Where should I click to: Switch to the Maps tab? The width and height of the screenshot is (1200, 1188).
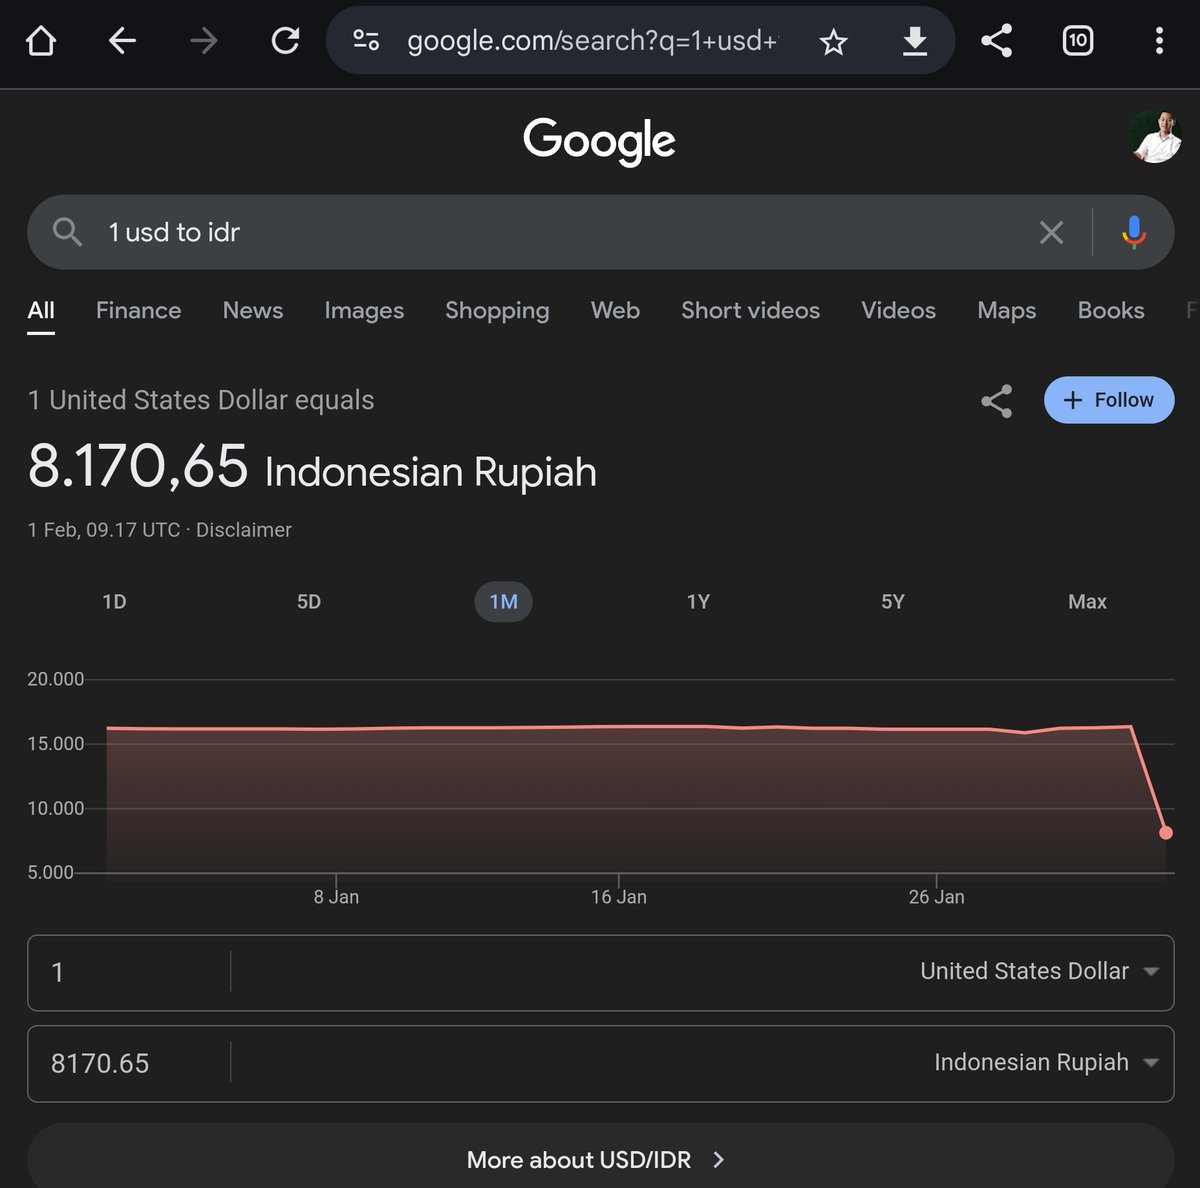pos(1006,310)
